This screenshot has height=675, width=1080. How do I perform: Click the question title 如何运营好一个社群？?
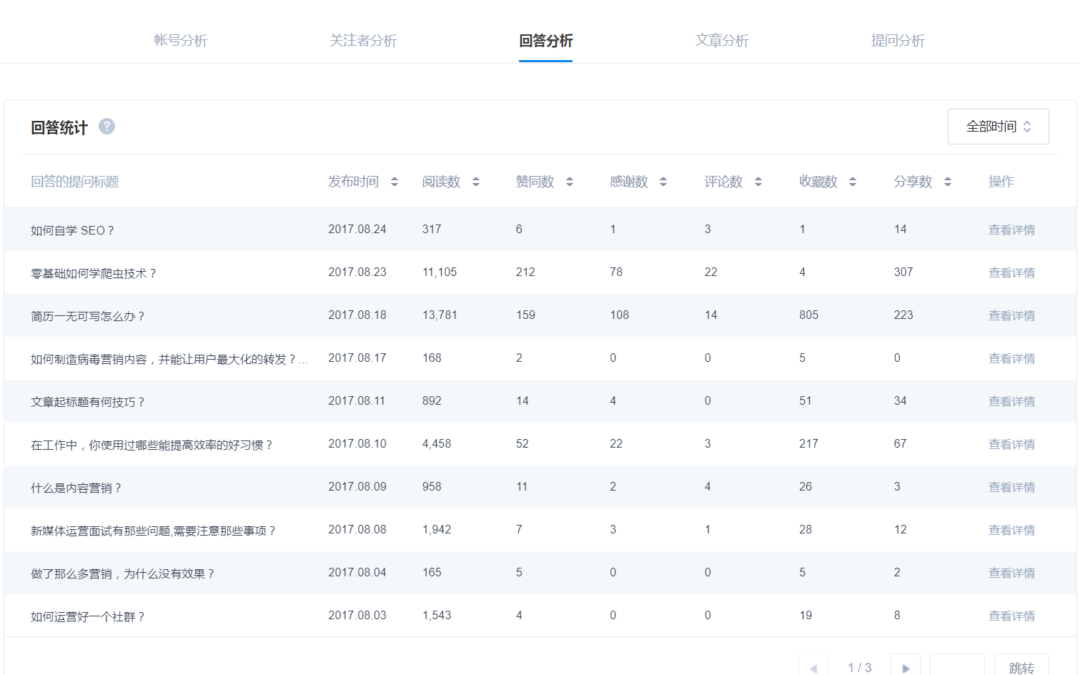click(x=87, y=616)
